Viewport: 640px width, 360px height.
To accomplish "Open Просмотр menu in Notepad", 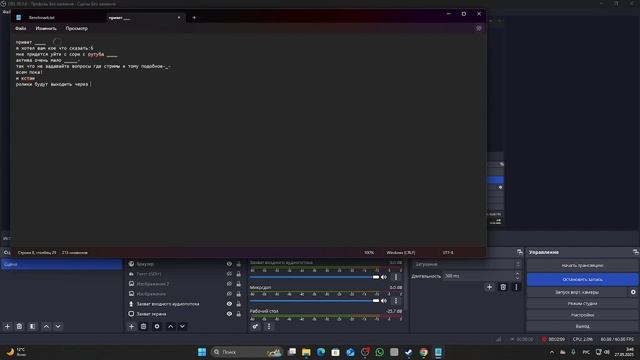I will point(77,29).
